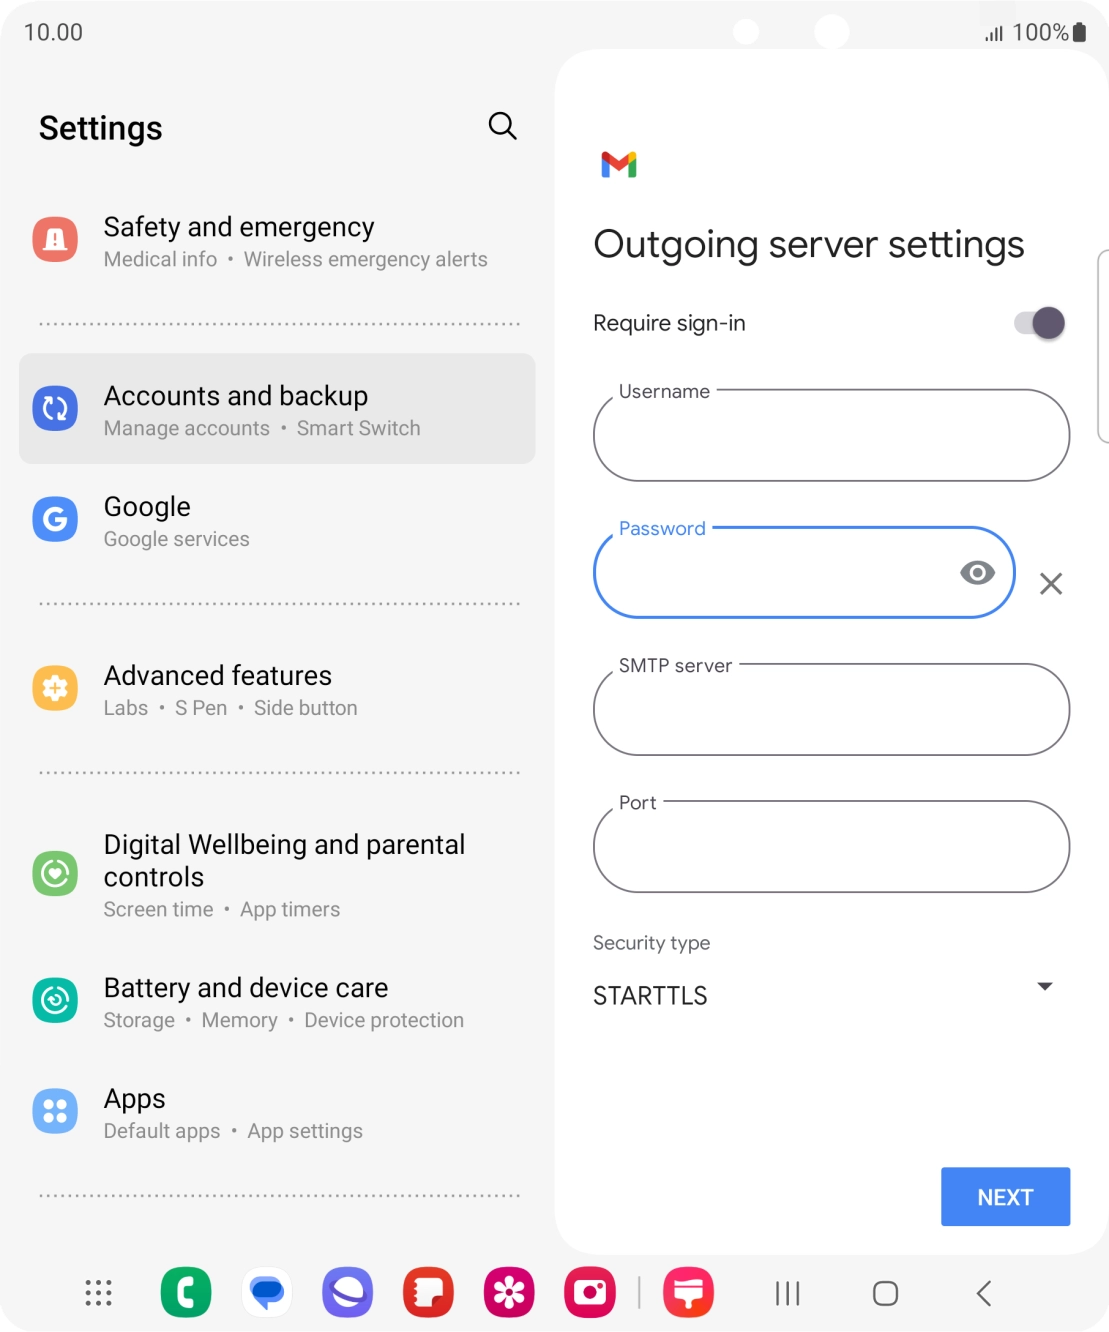The image size is (1109, 1332).
Task: Open the app drawer grid icon
Action: (x=98, y=1293)
